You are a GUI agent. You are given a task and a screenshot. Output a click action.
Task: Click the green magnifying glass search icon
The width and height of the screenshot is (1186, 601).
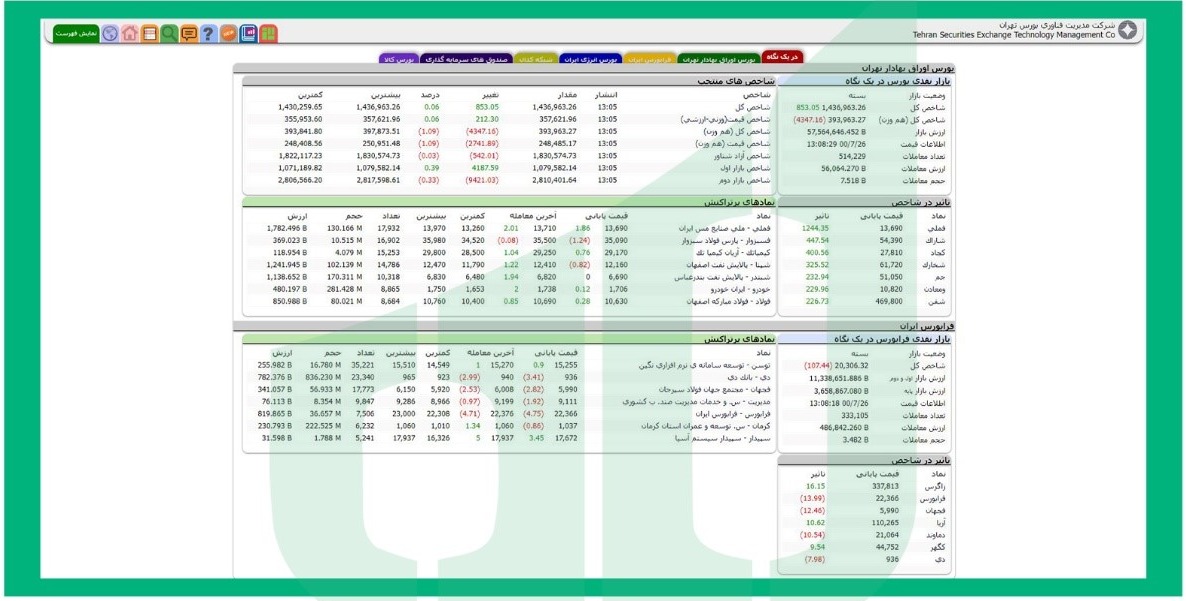tap(169, 33)
